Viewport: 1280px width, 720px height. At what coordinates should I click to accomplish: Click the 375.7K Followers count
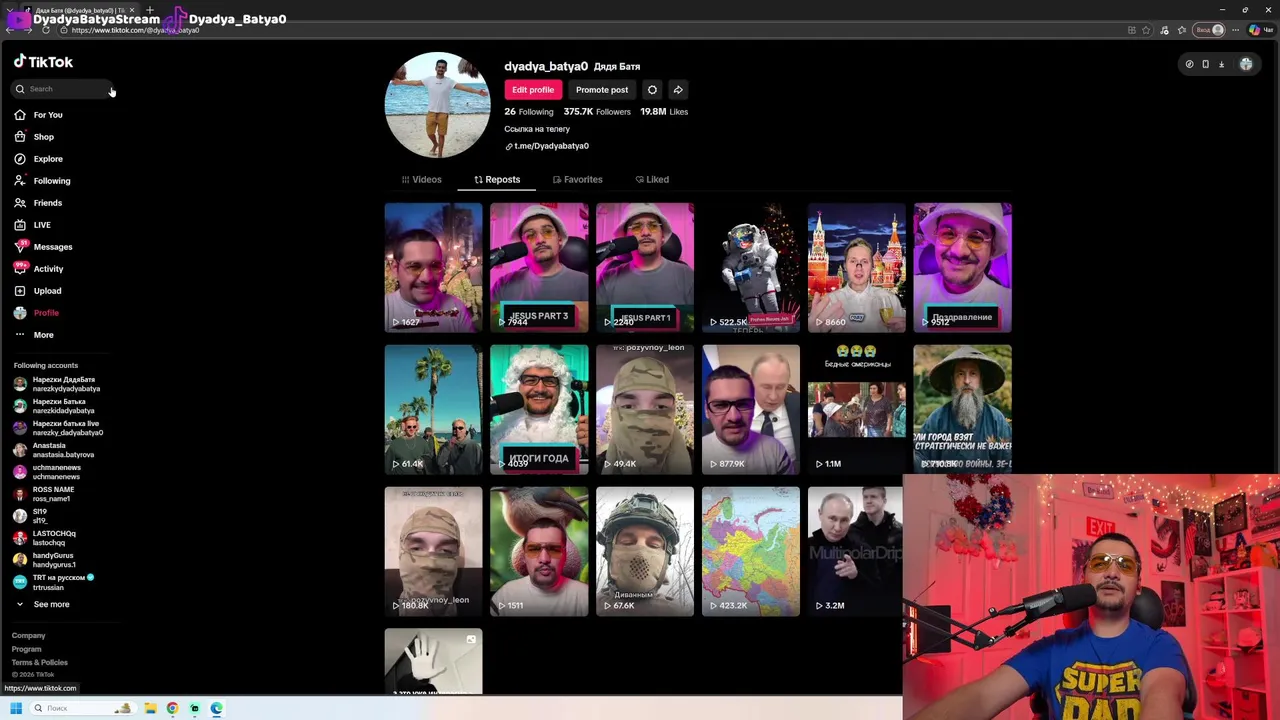click(x=597, y=112)
